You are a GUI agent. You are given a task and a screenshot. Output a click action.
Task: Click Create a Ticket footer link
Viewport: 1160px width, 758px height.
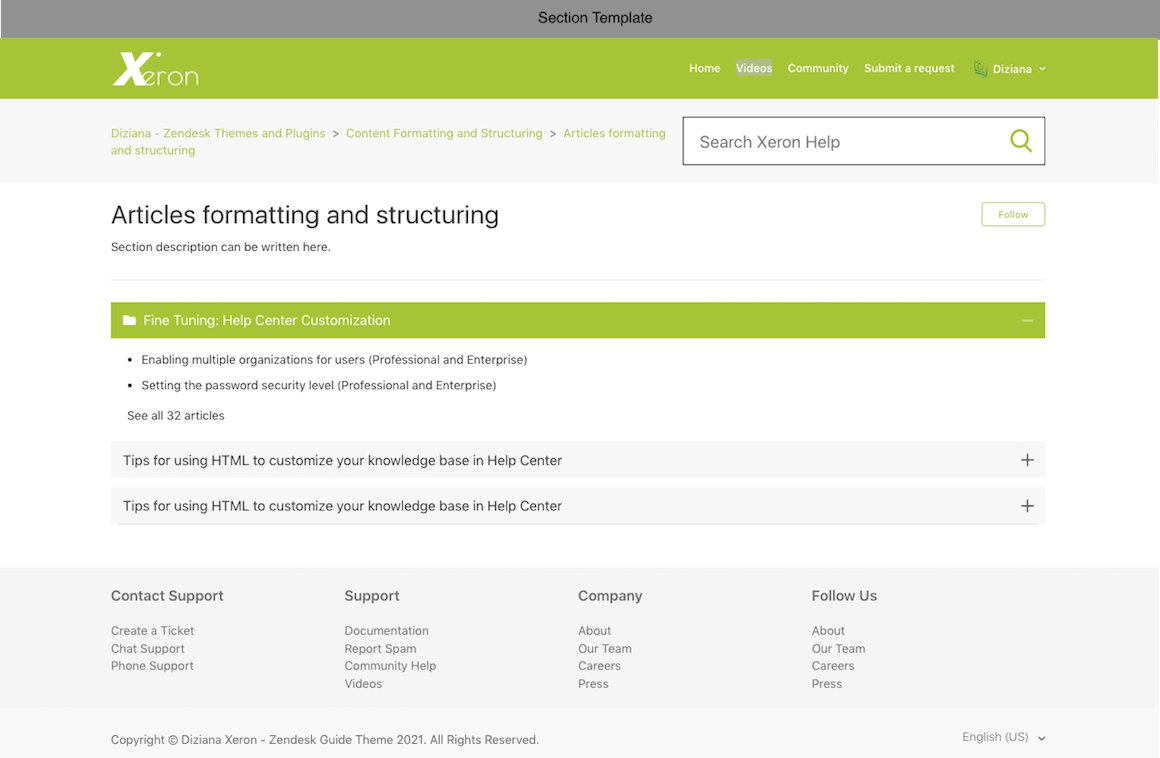152,631
